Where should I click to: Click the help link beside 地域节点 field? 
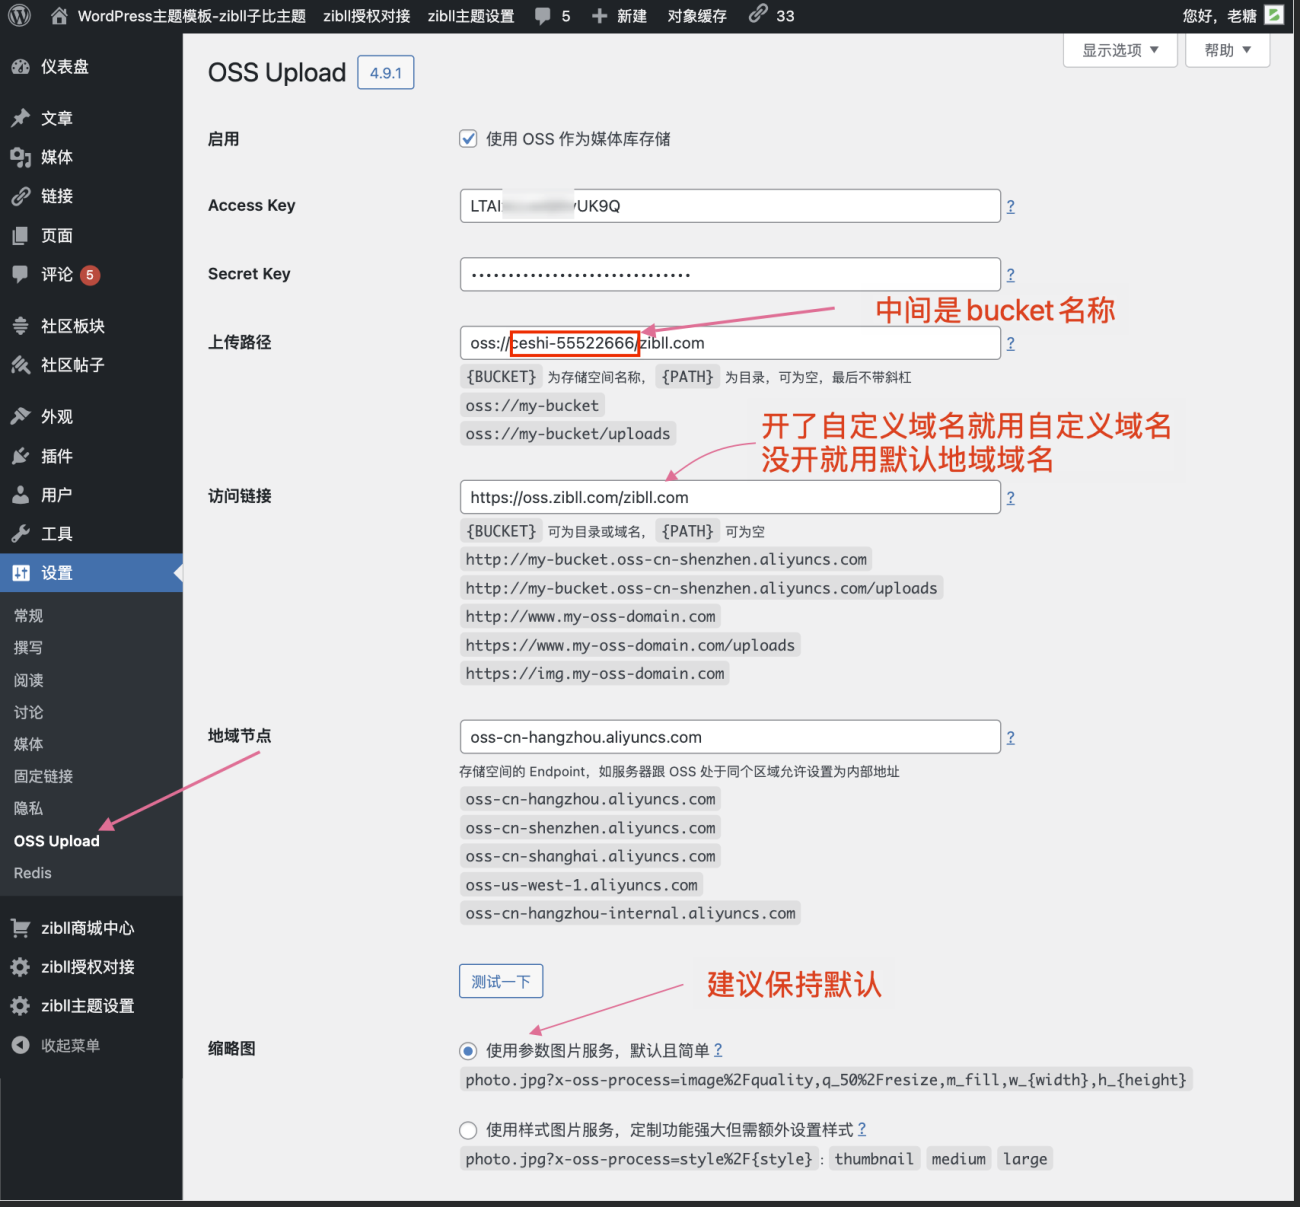coord(1010,737)
